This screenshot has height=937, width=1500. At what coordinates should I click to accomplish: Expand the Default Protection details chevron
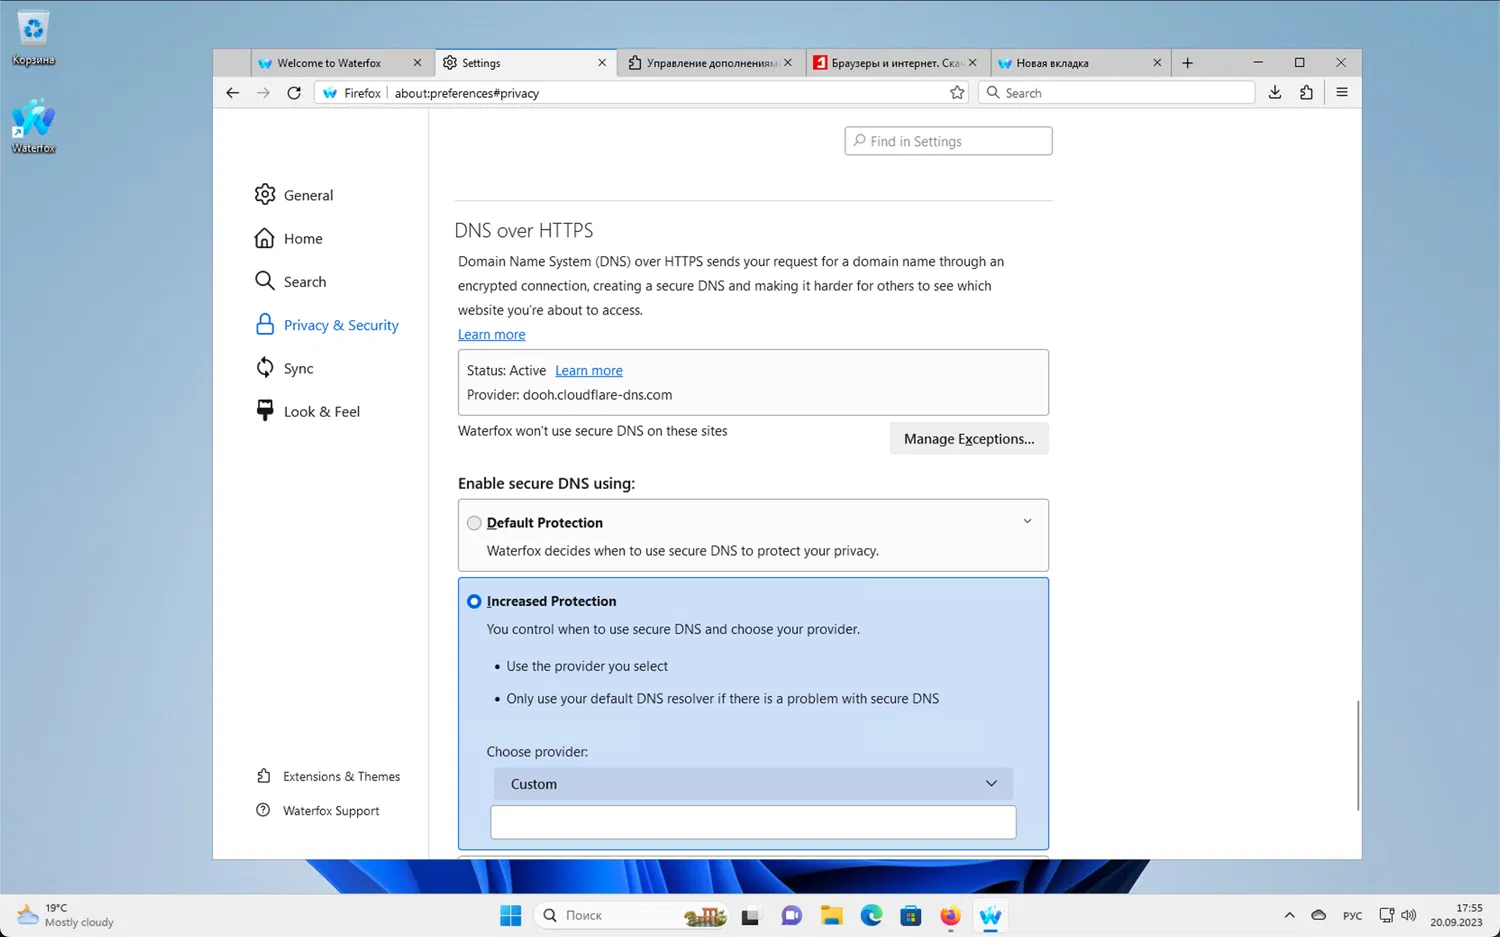(1027, 521)
